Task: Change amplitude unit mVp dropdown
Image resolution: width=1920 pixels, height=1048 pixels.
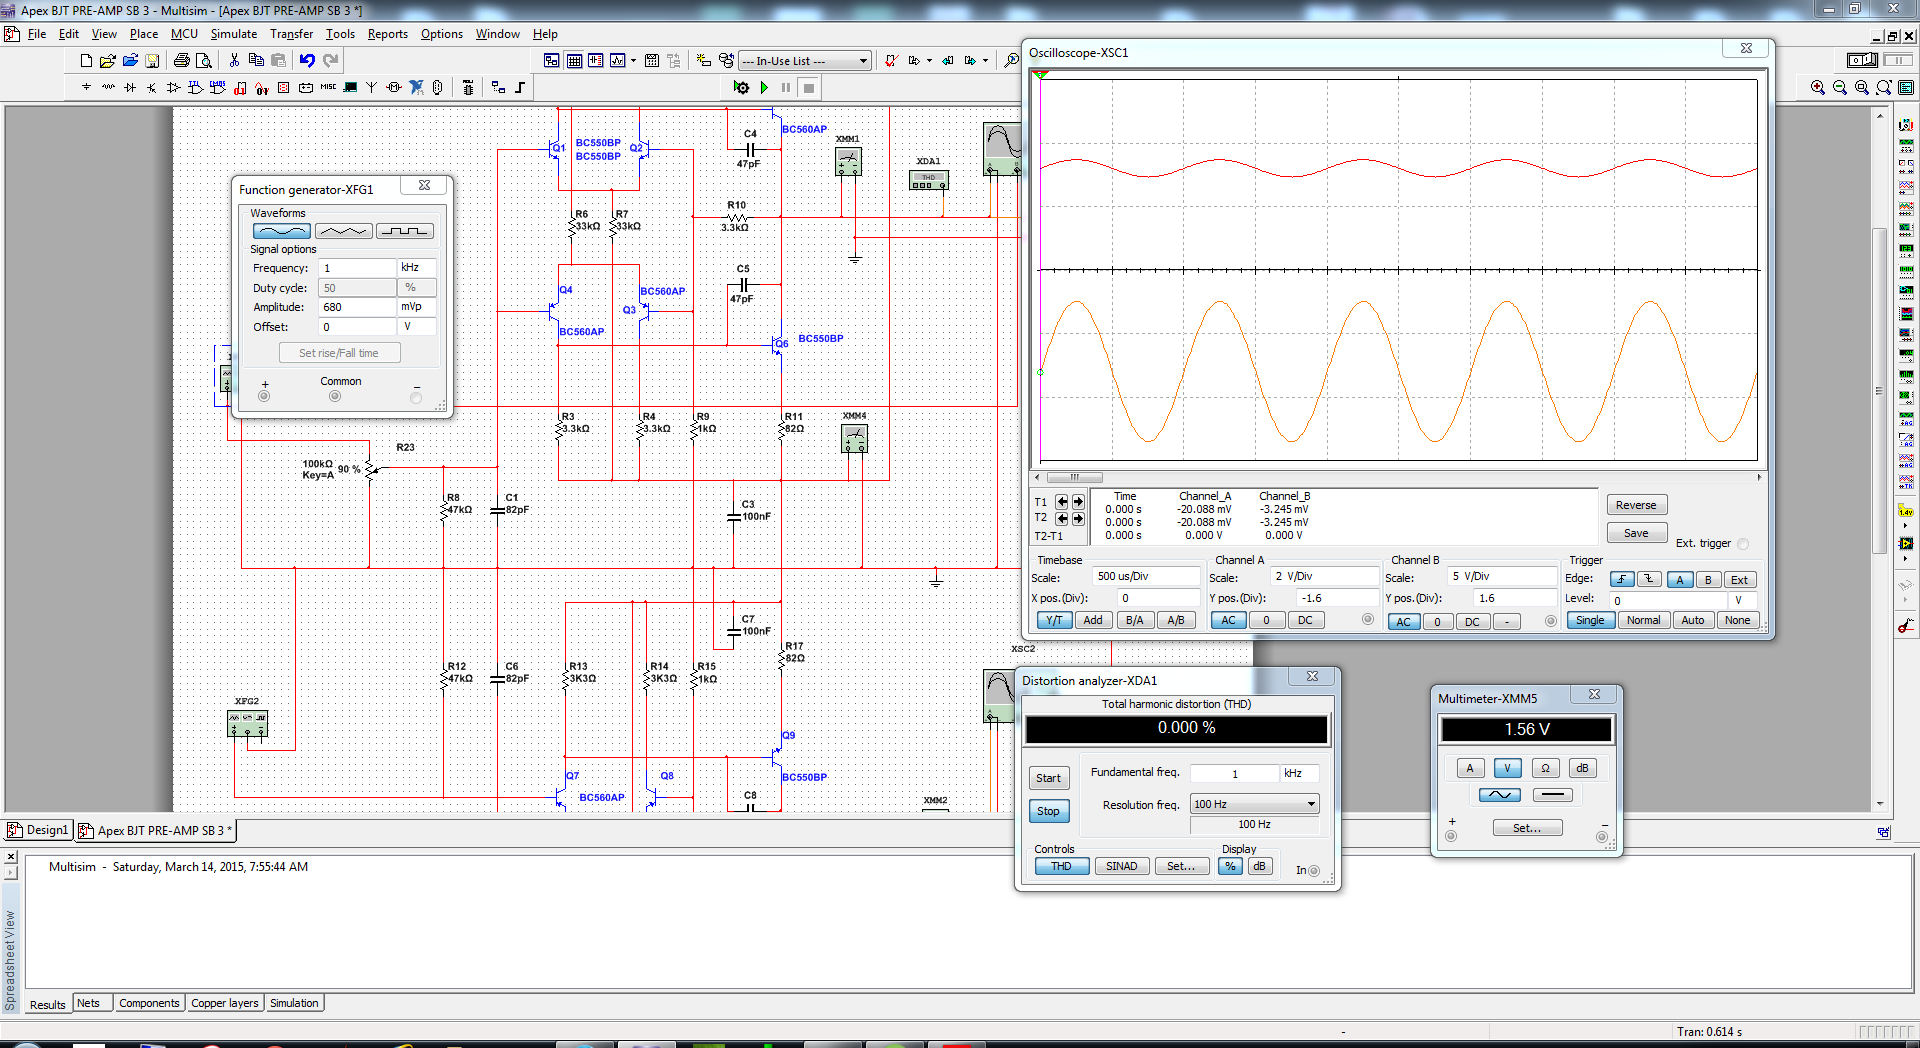Action: click(x=416, y=307)
